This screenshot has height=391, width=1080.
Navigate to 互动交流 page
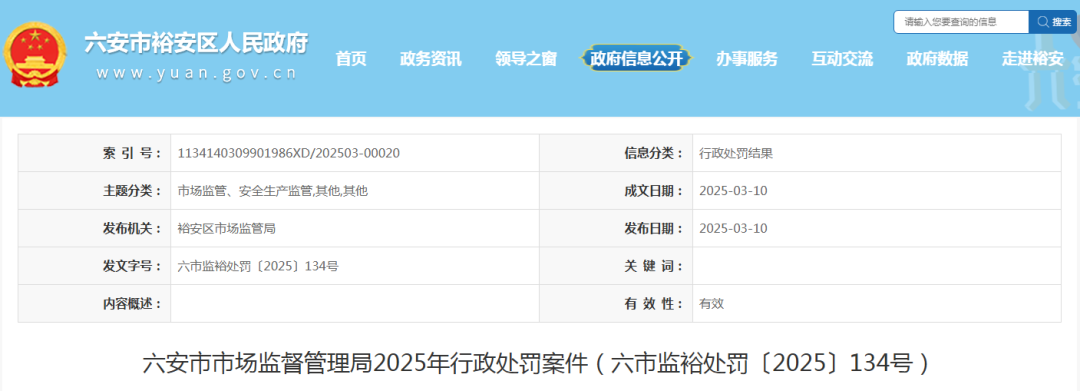click(842, 59)
